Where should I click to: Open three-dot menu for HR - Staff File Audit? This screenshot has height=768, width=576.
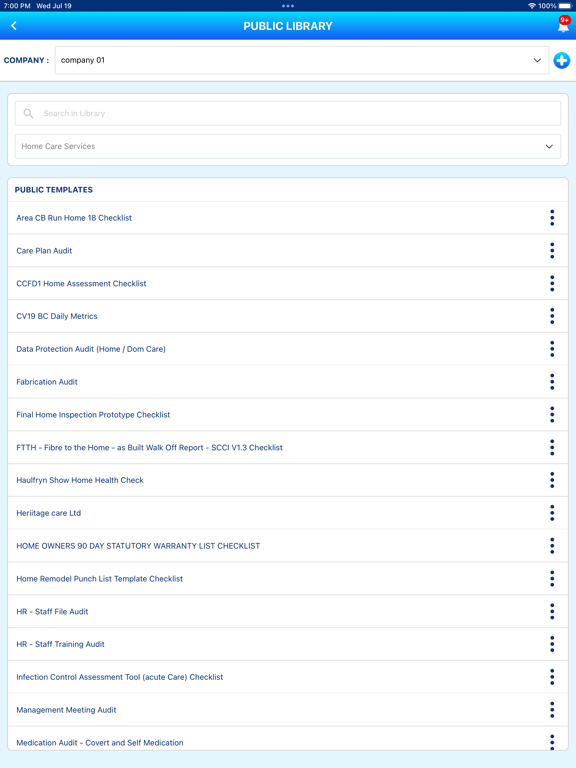(552, 612)
